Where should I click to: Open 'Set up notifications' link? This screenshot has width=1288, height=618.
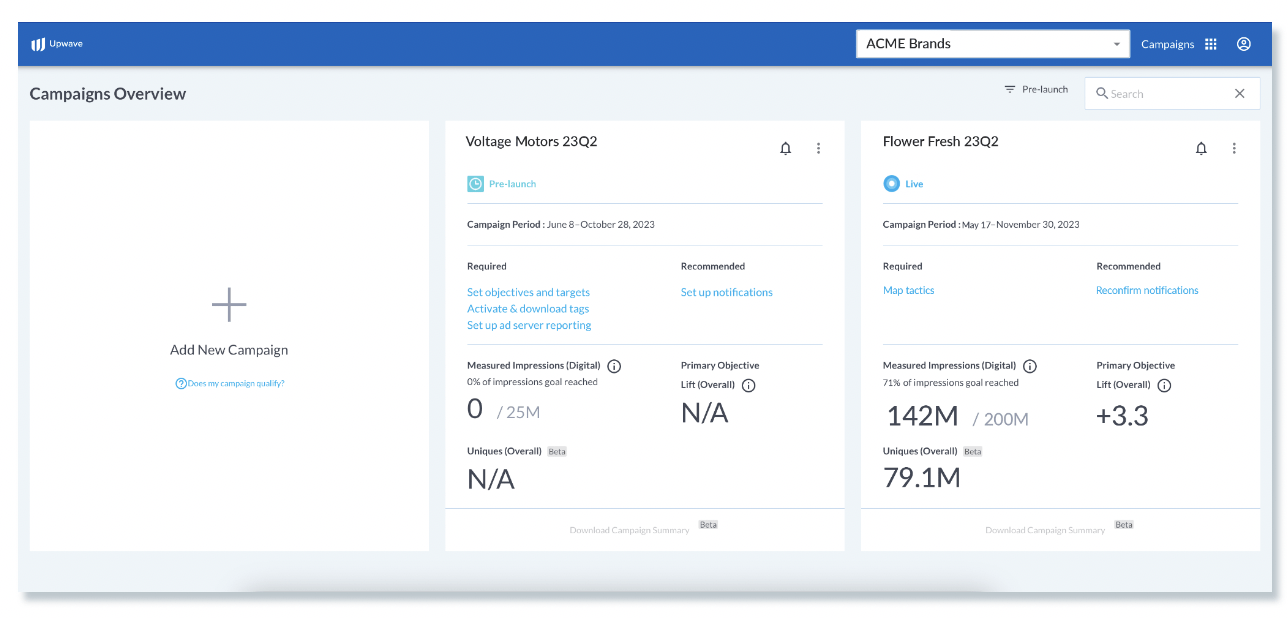(x=727, y=293)
